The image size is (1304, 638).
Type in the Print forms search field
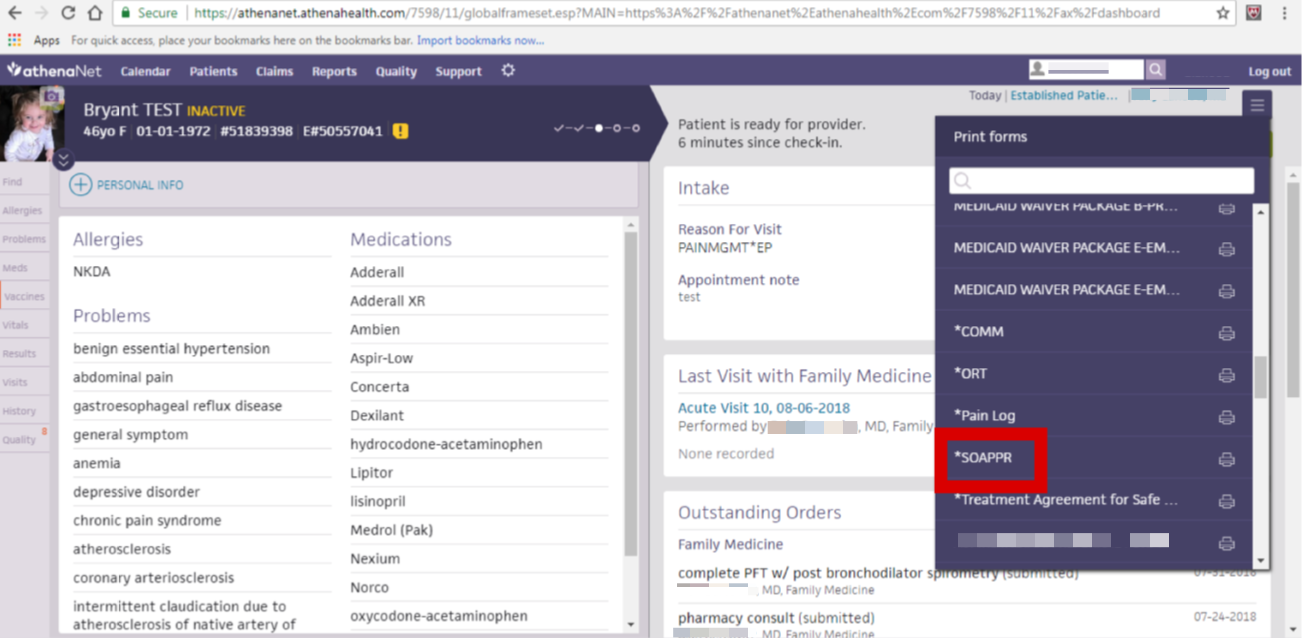point(1101,180)
